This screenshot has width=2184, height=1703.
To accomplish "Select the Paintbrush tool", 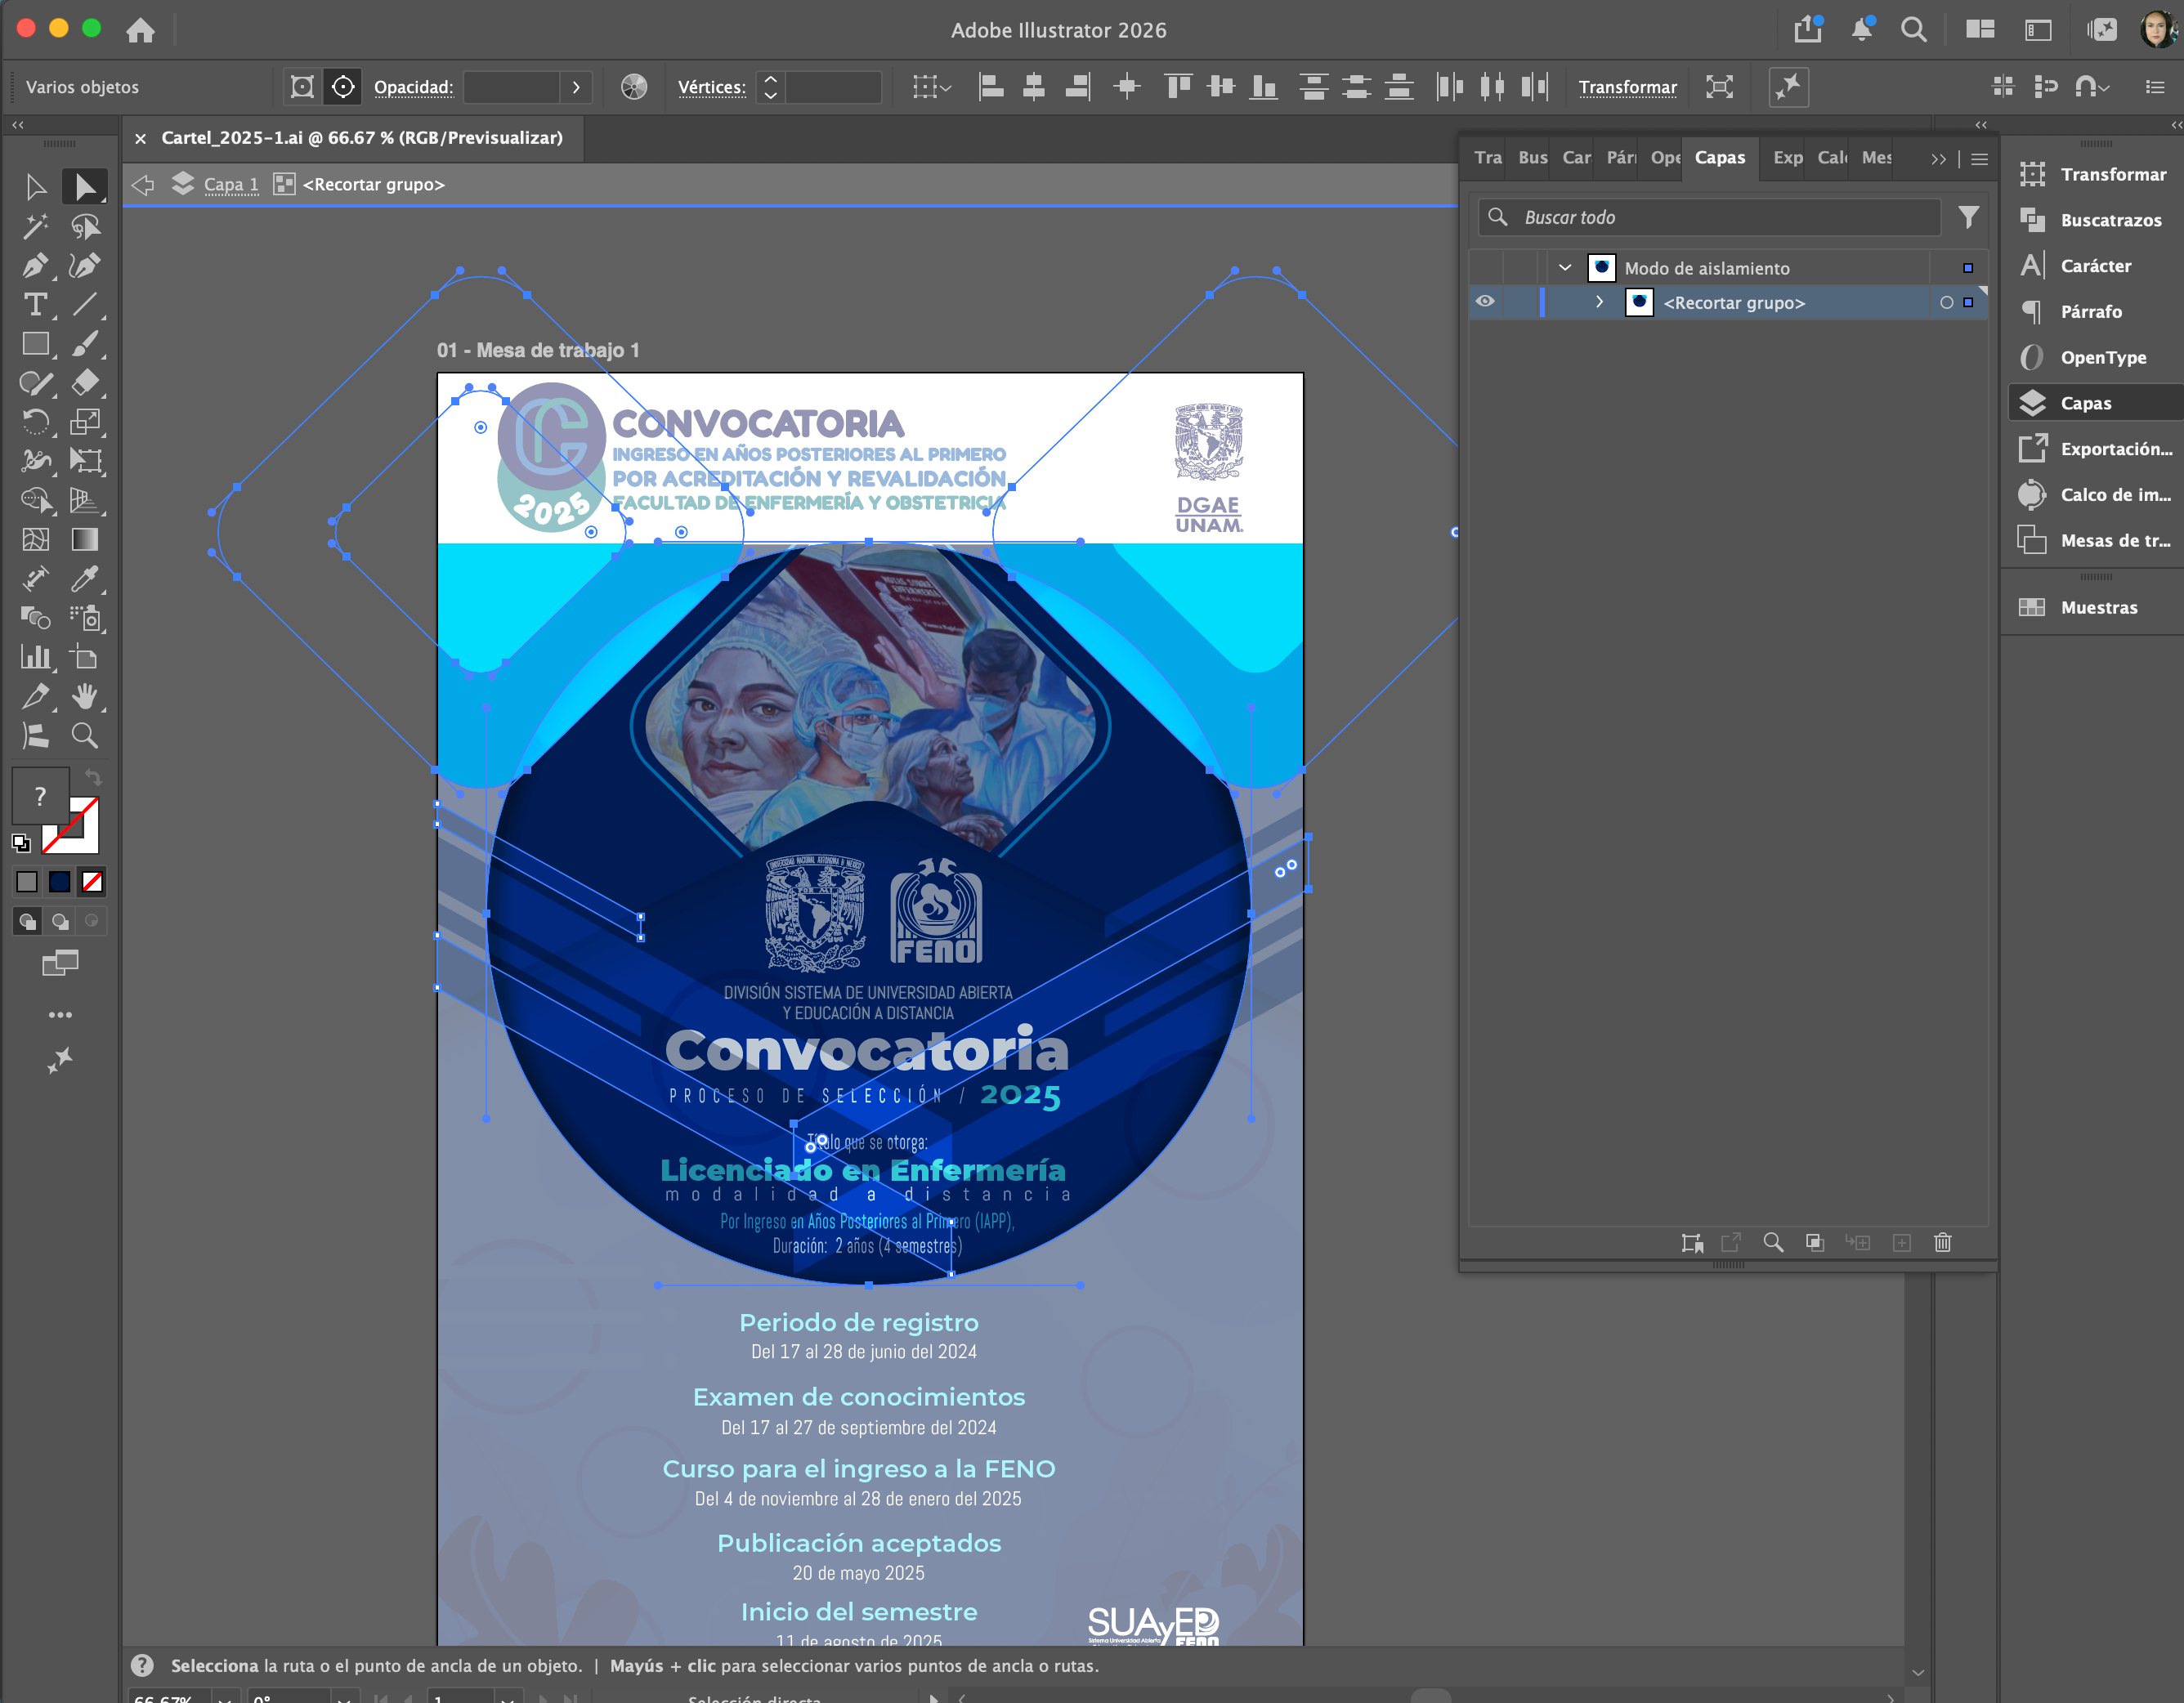I will 85,344.
